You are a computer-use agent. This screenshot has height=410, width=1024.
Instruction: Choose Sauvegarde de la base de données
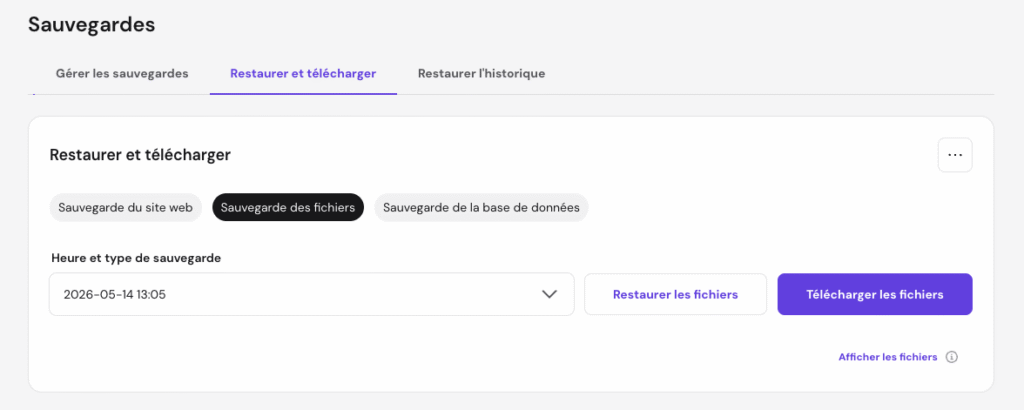pos(481,208)
